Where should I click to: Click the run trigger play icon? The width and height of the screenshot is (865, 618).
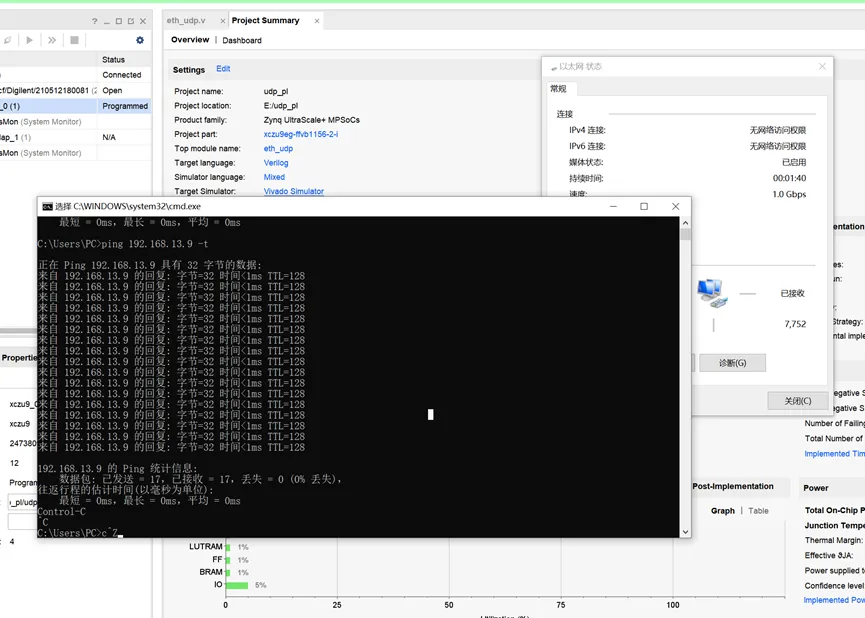point(30,40)
